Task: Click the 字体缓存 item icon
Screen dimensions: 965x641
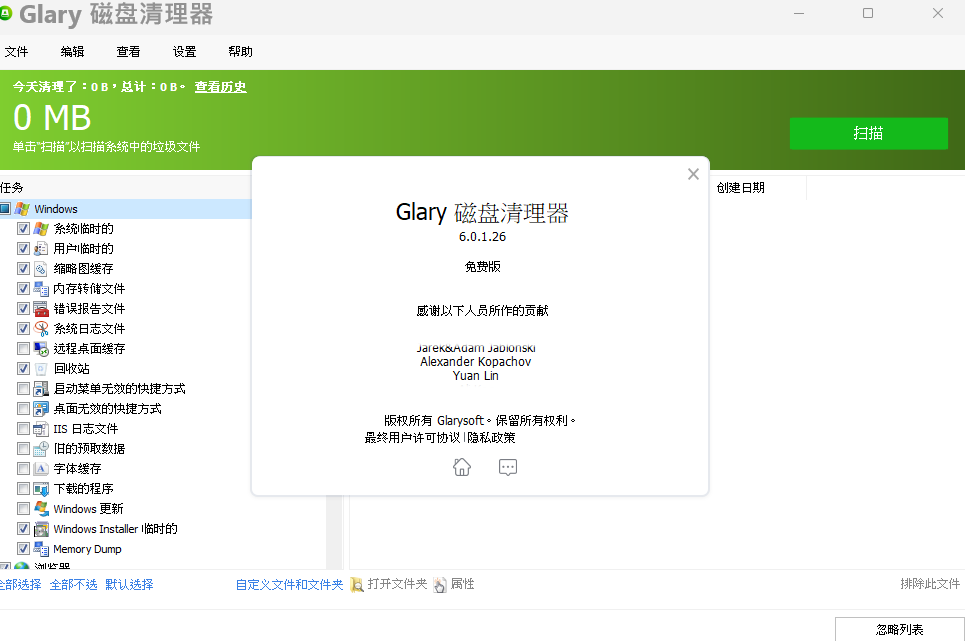Action: tap(41, 469)
